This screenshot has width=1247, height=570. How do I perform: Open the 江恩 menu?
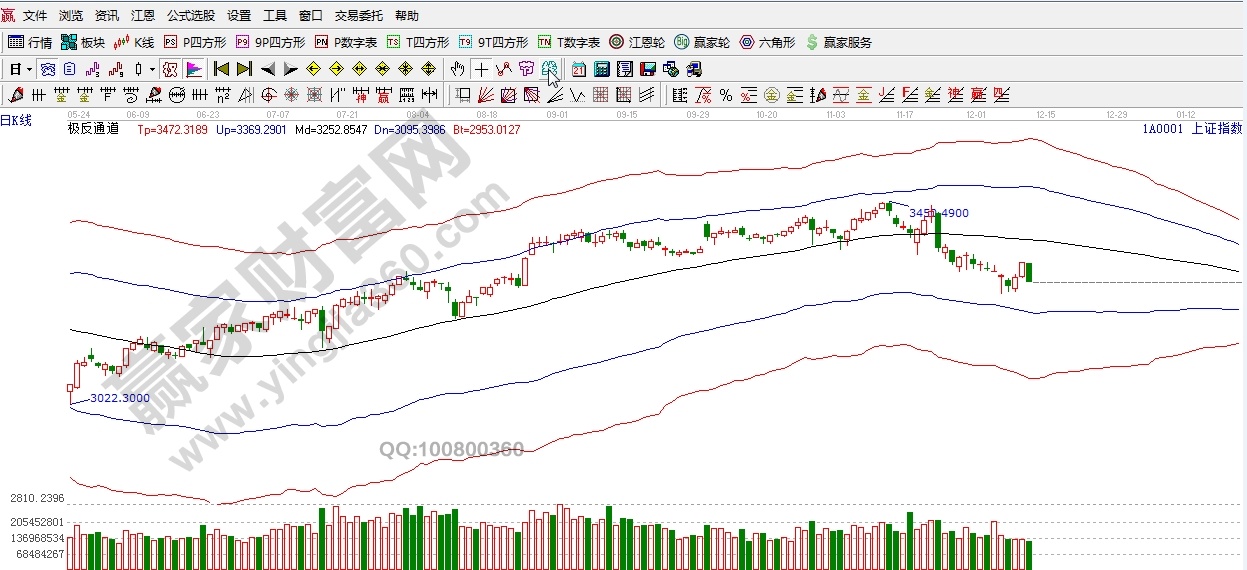143,16
